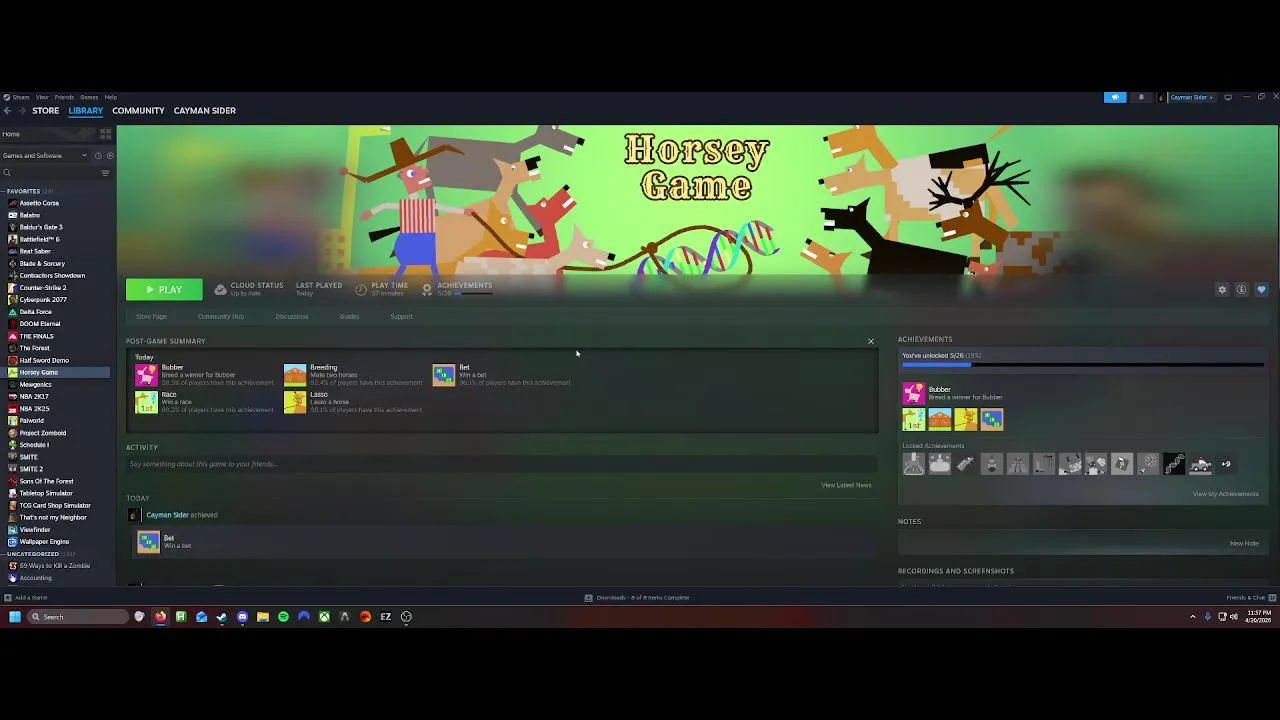Open Cayman Sider's profile in activity feed

tap(167, 515)
